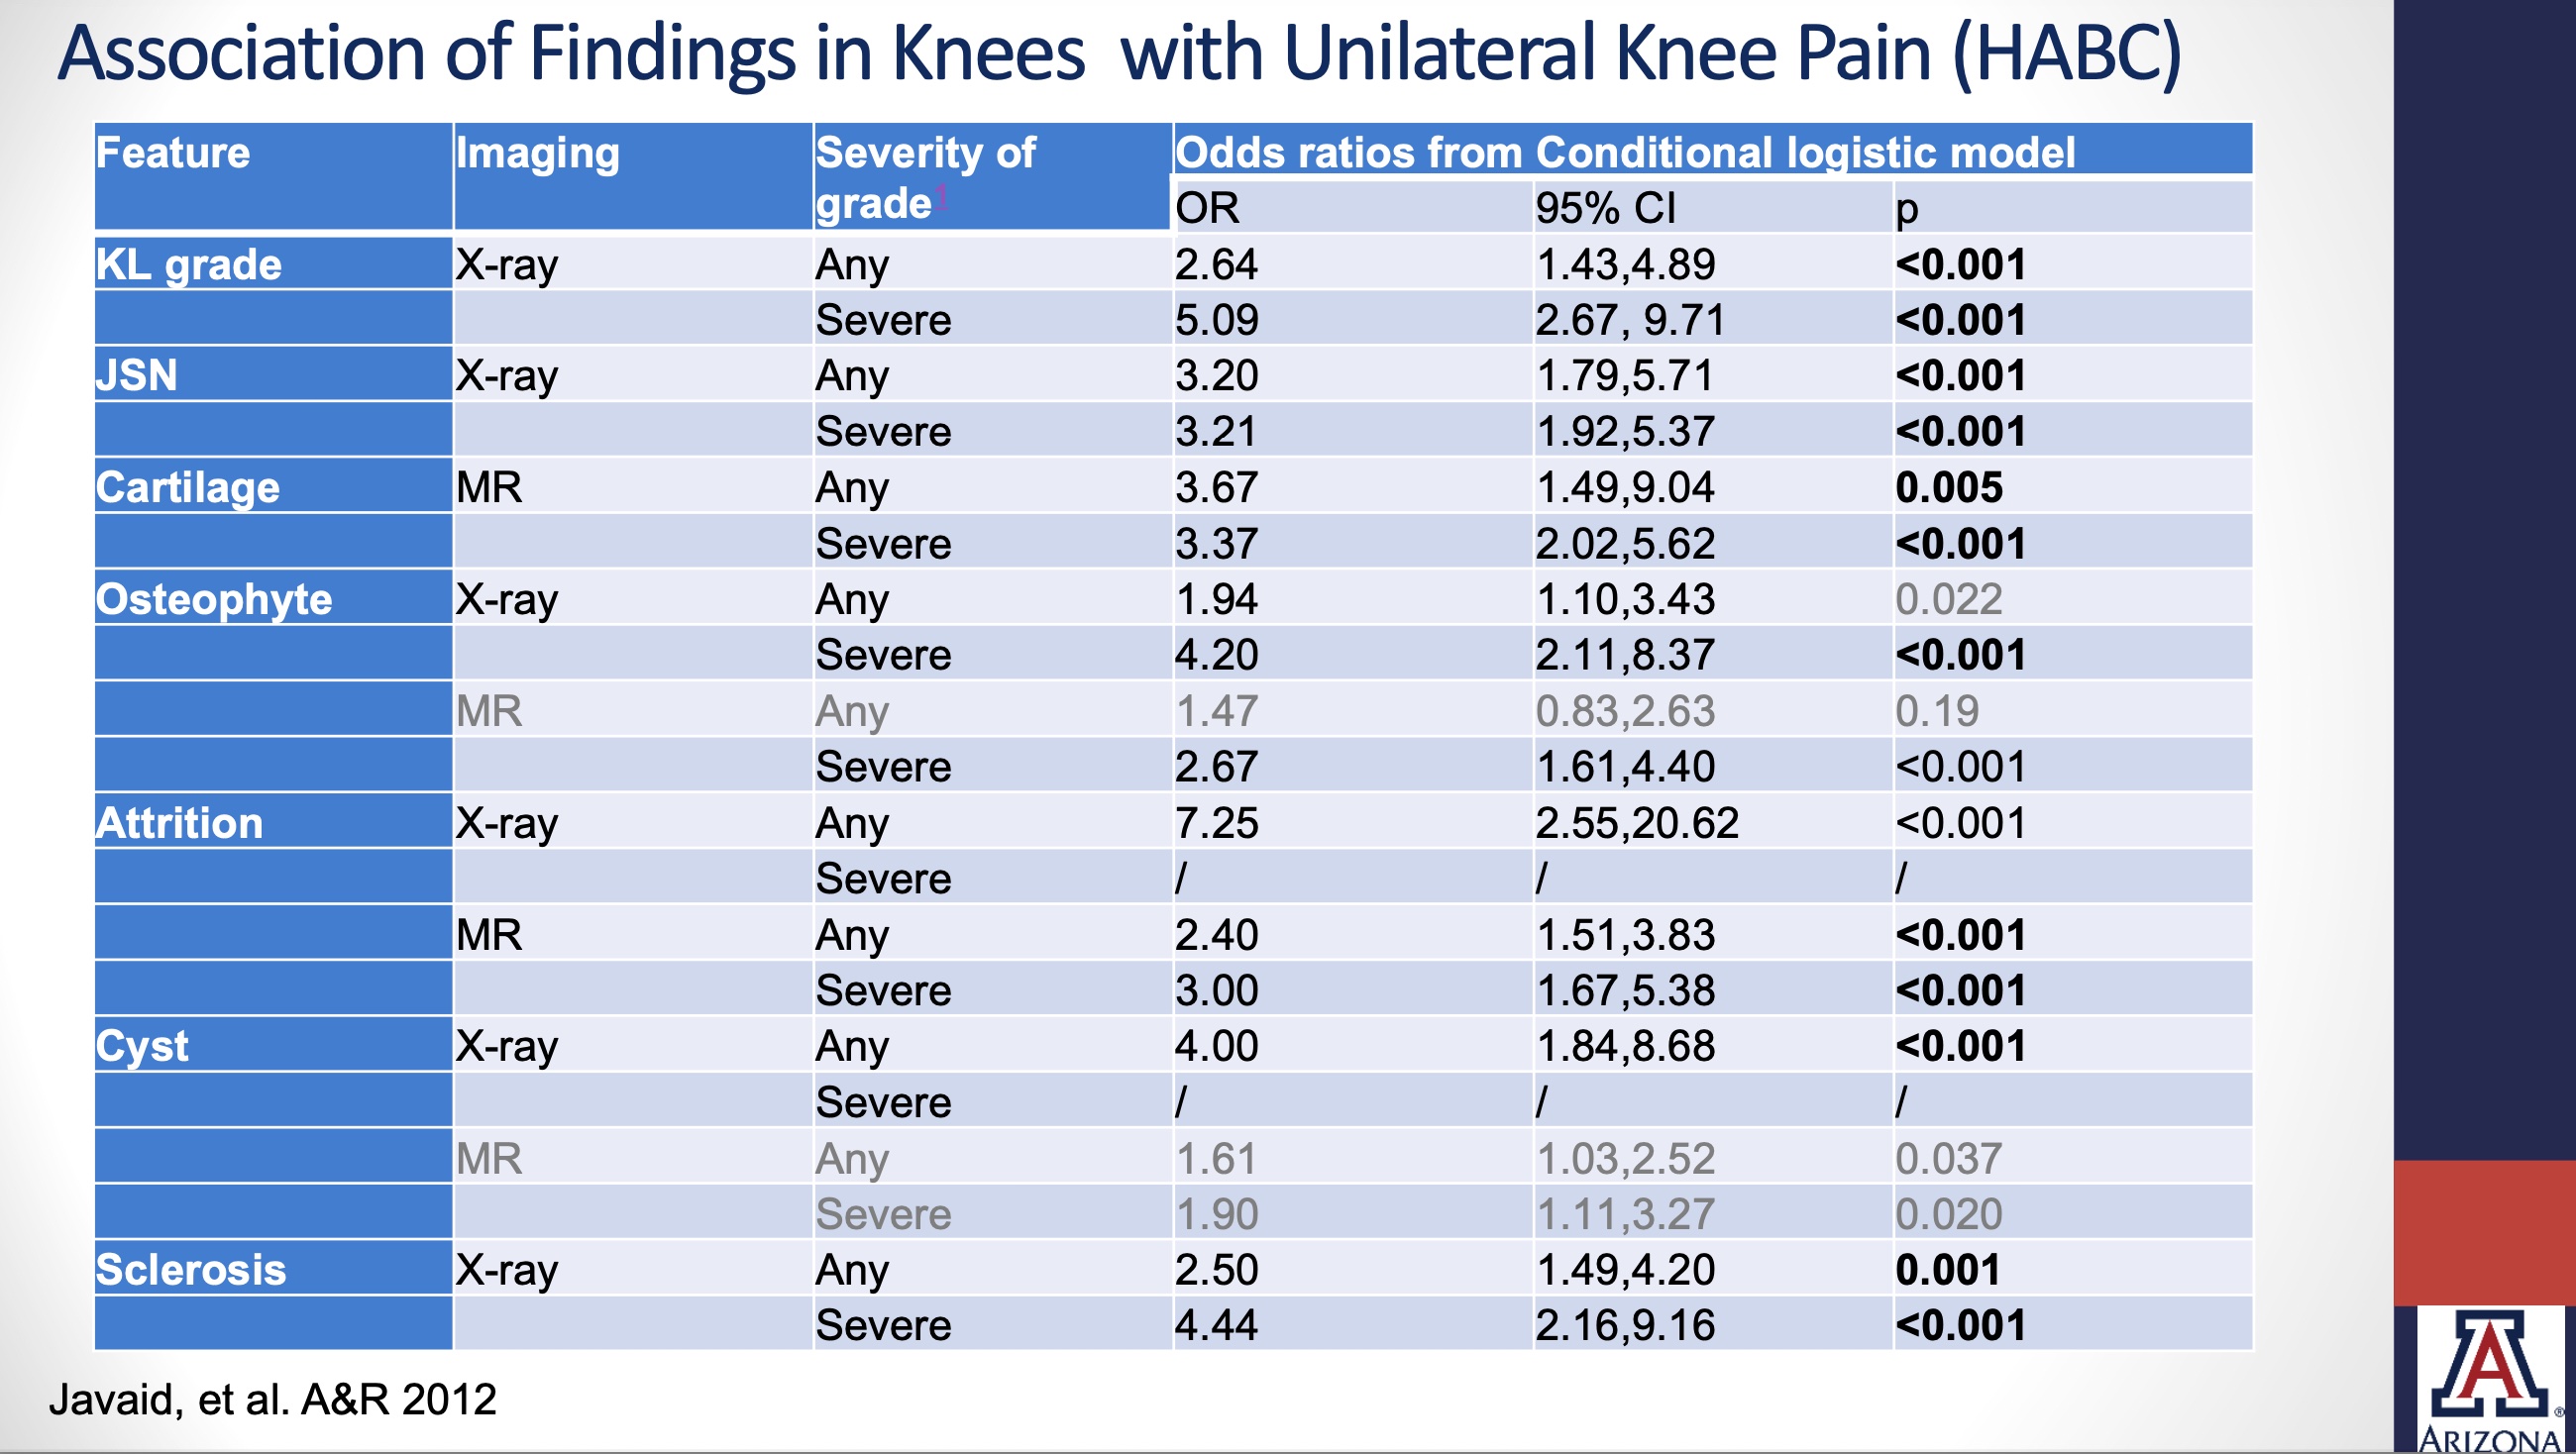Click the 'Attrition' row label
Screen dimensions: 2576x1454
(x=180, y=823)
